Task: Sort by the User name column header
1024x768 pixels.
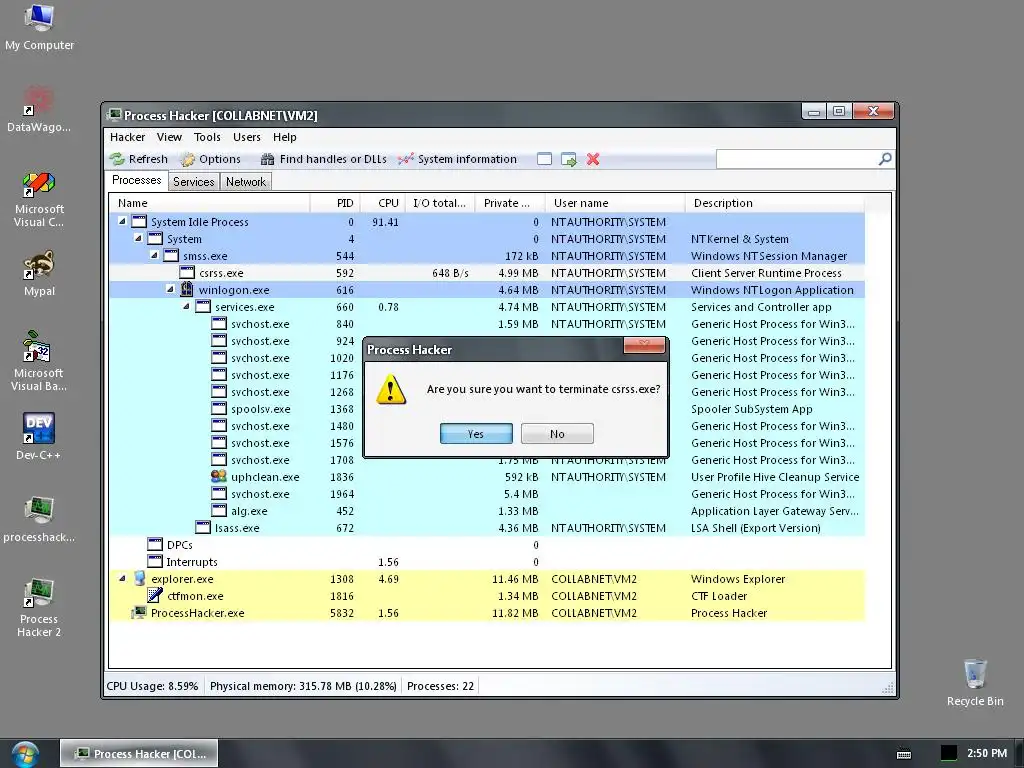Action: pos(615,203)
